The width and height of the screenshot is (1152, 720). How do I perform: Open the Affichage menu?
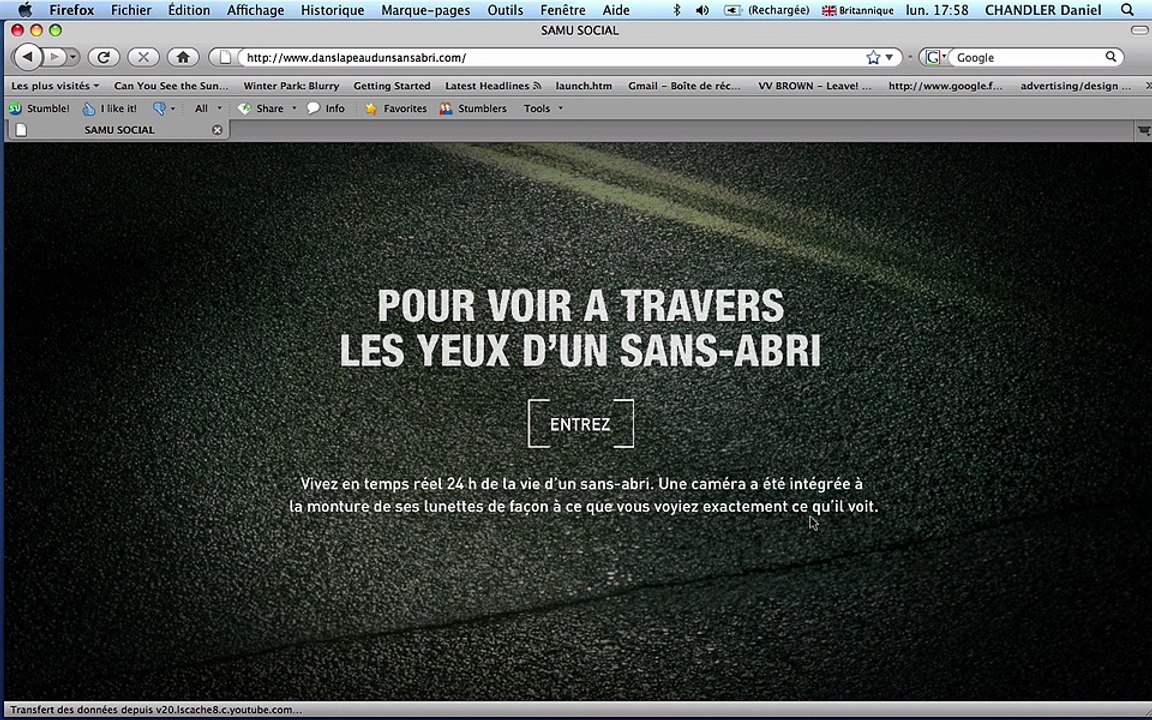[x=255, y=10]
